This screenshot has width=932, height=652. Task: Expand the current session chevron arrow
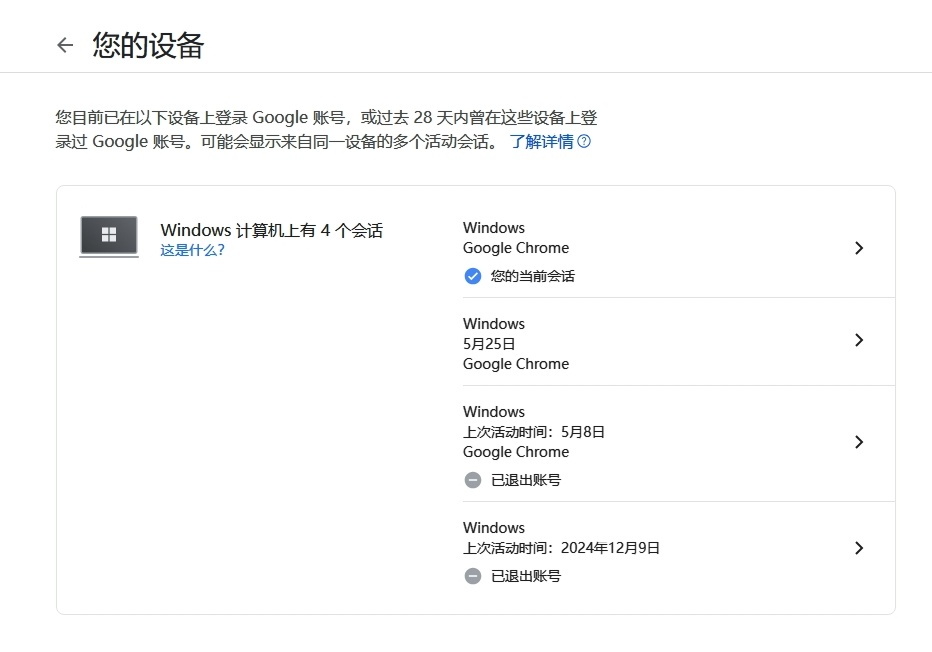click(x=858, y=248)
